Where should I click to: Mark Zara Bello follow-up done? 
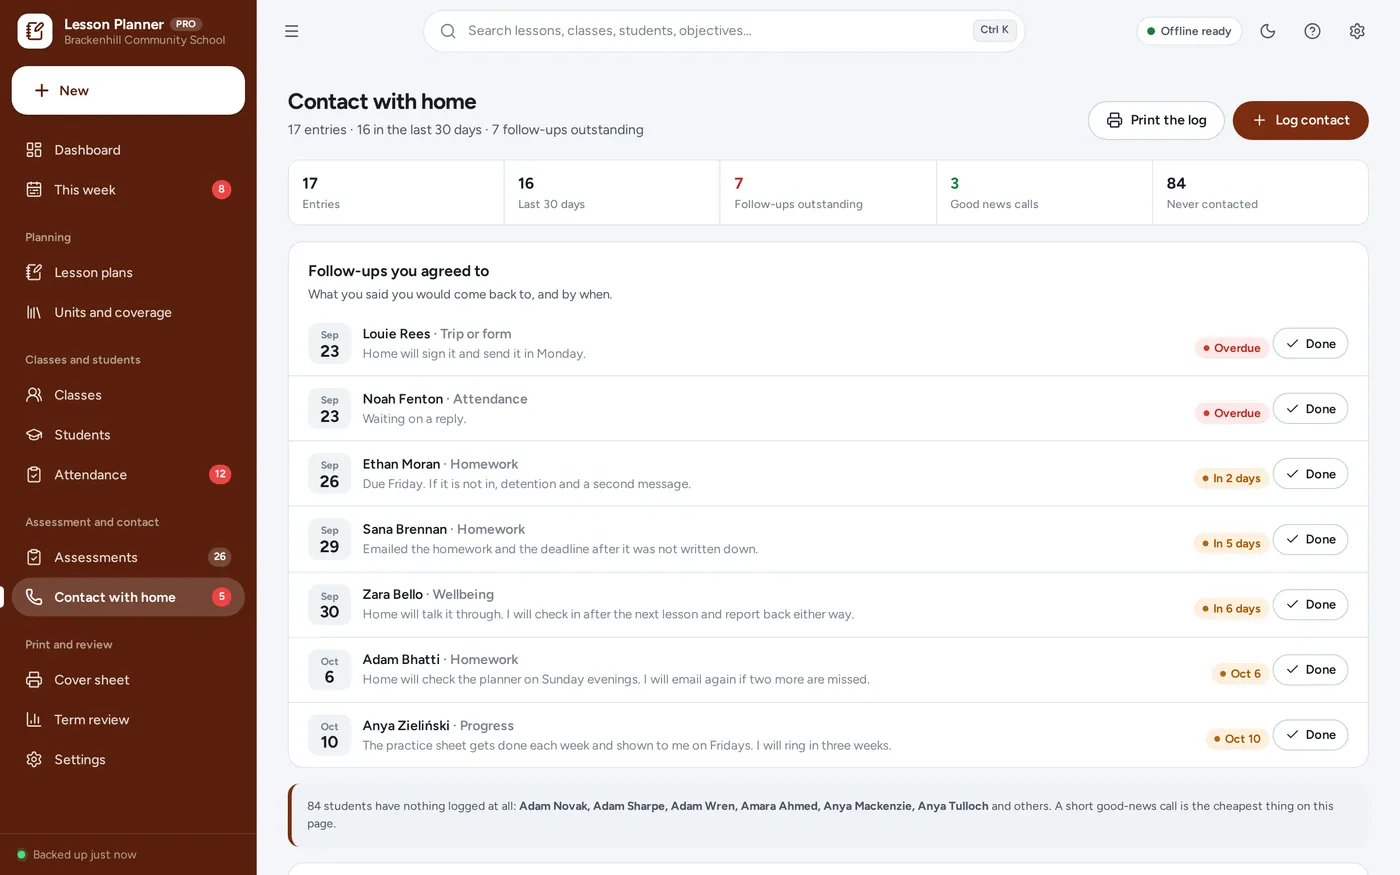coord(1310,605)
